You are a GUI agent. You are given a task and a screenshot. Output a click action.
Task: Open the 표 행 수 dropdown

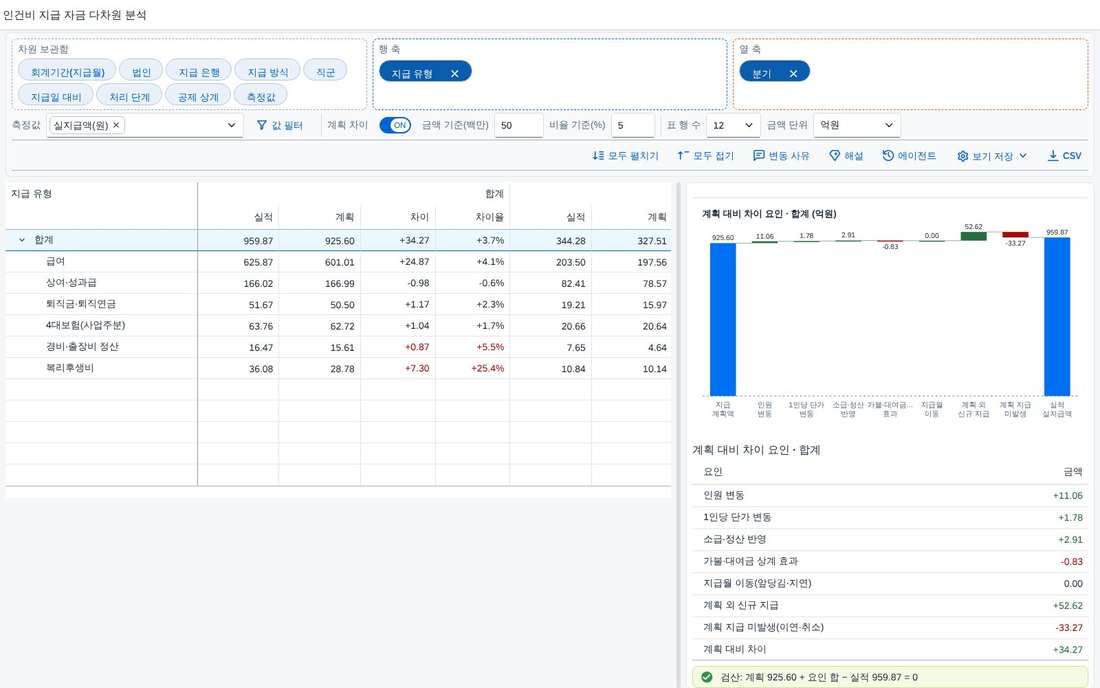click(732, 126)
